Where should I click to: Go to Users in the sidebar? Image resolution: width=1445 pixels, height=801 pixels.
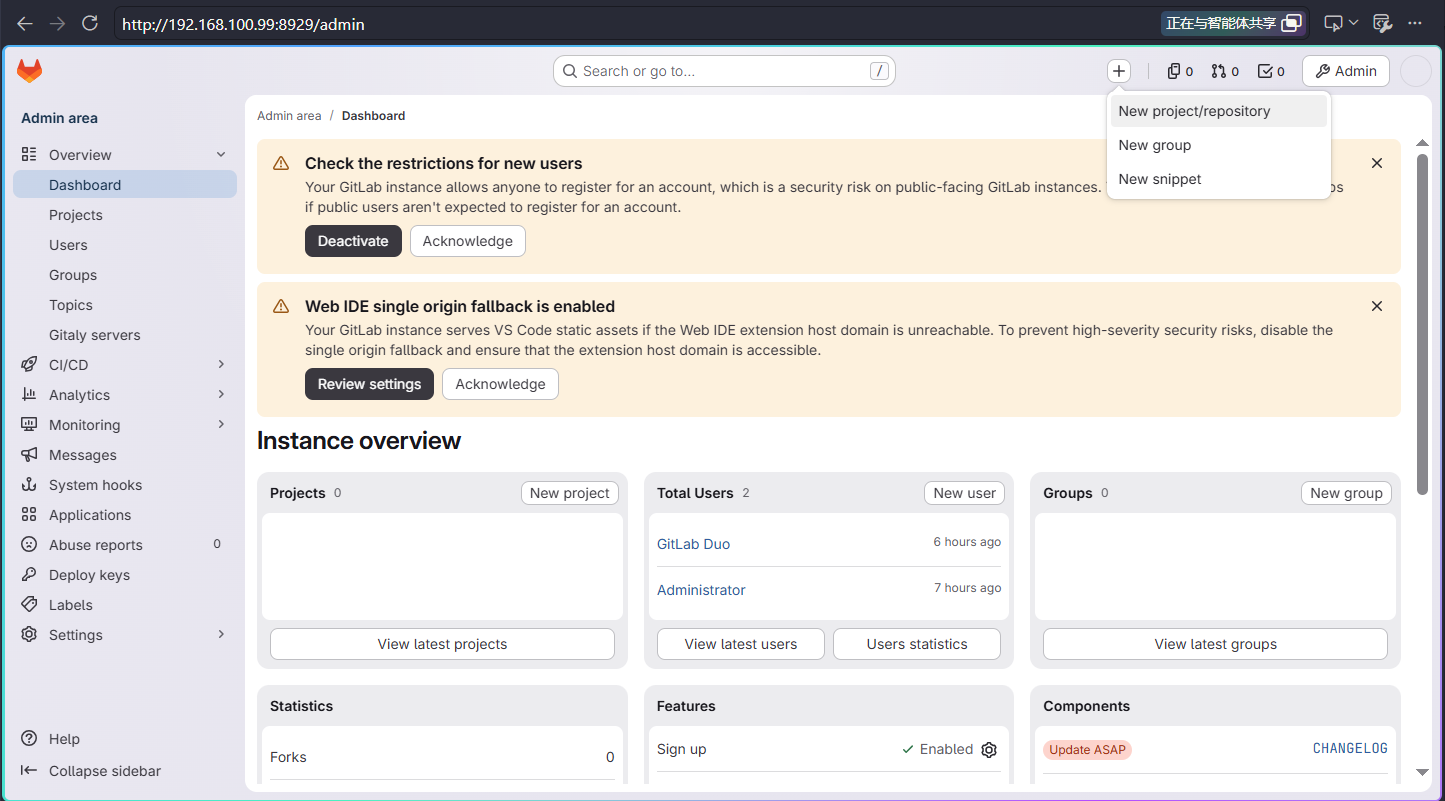tap(125, 245)
